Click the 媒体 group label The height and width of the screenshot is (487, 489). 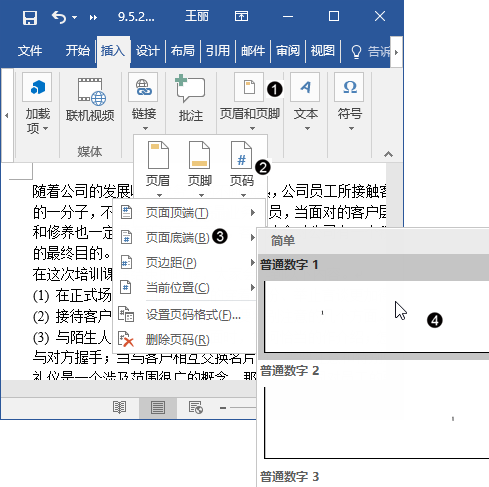click(x=90, y=152)
